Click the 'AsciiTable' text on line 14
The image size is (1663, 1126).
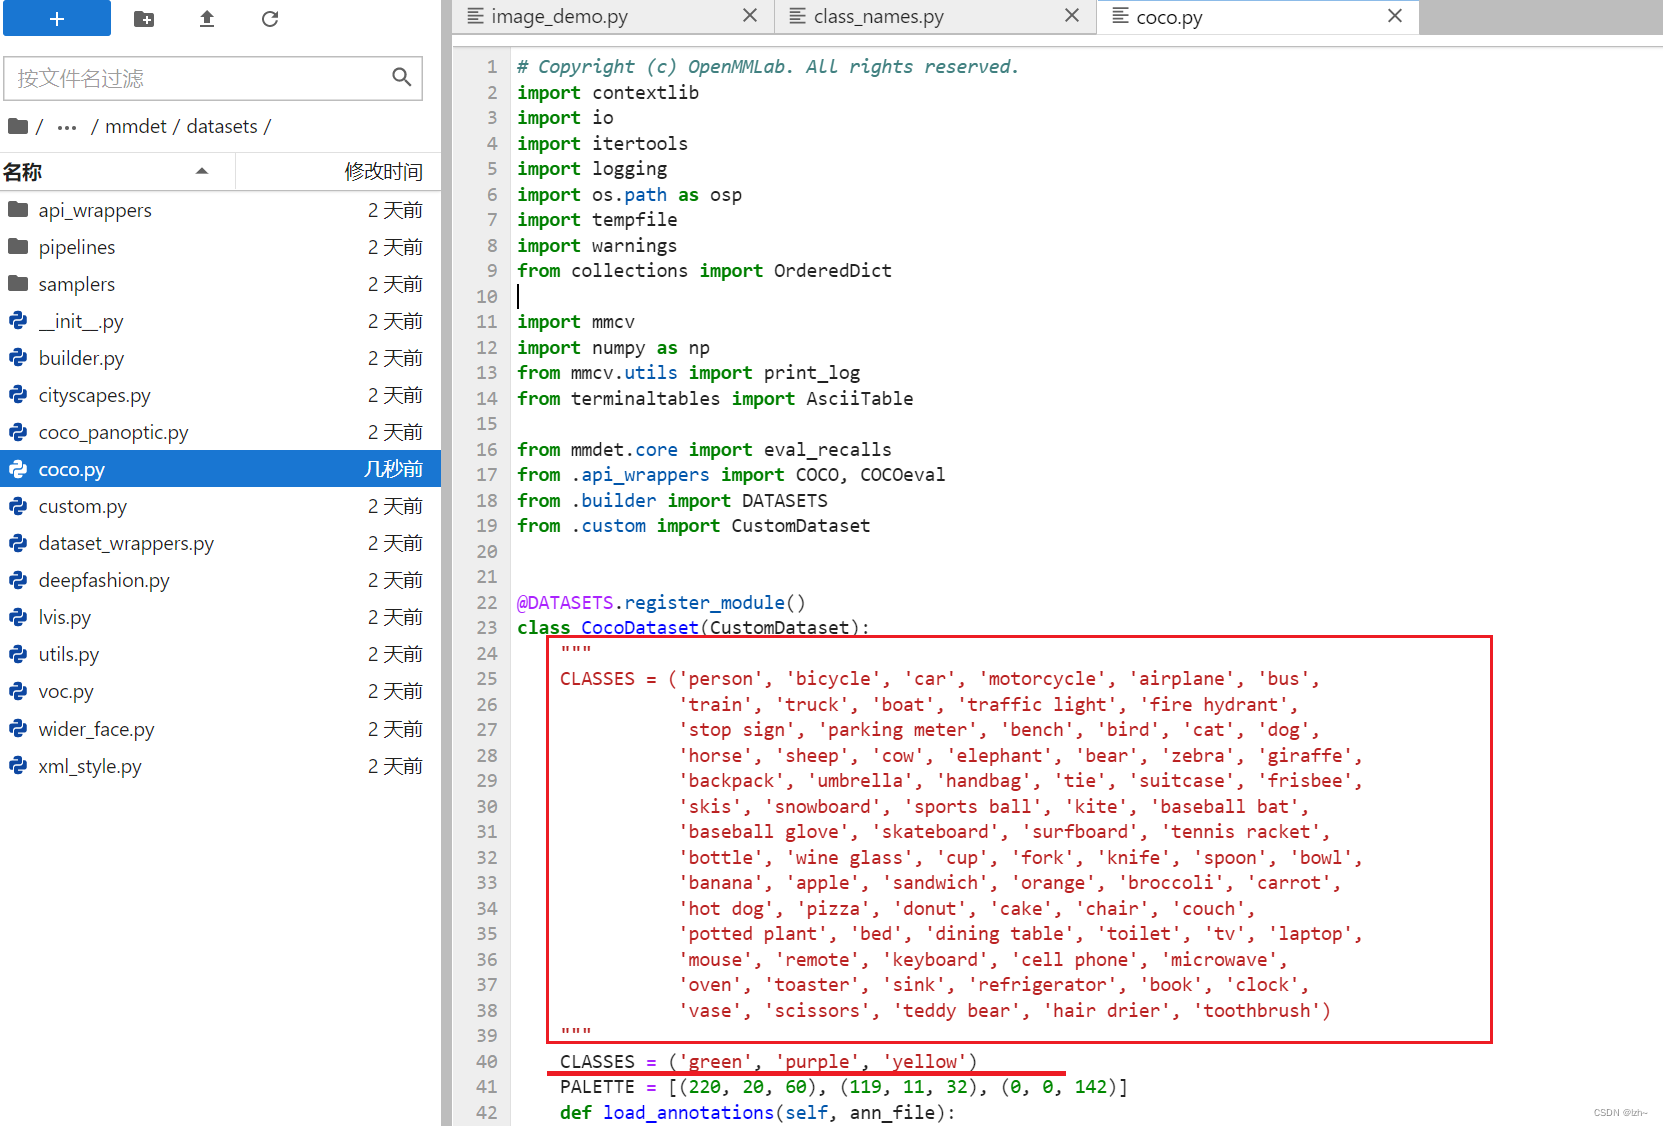click(860, 399)
